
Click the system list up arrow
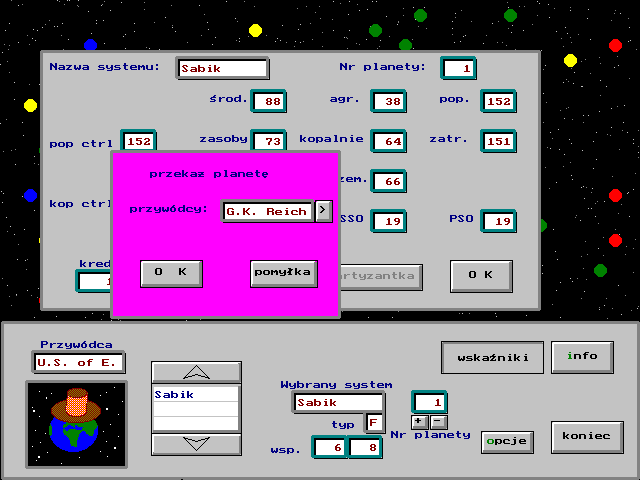click(x=196, y=372)
